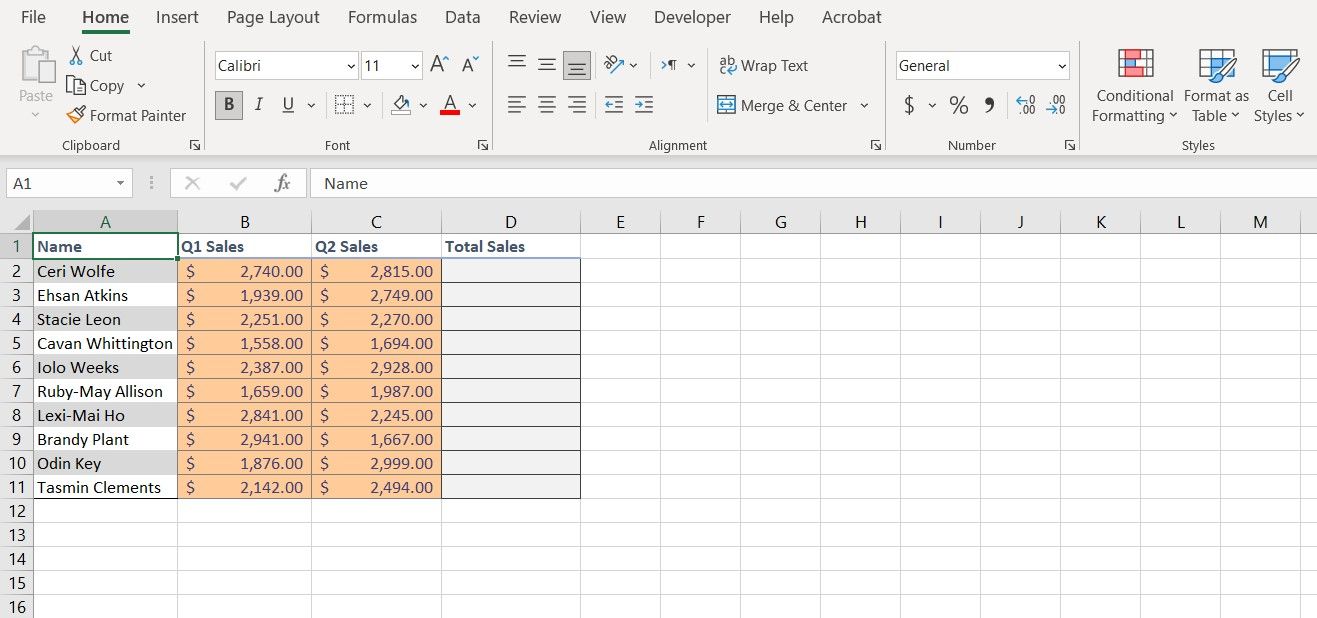1317x618 pixels.
Task: Open the font size dropdown
Action: click(415, 66)
